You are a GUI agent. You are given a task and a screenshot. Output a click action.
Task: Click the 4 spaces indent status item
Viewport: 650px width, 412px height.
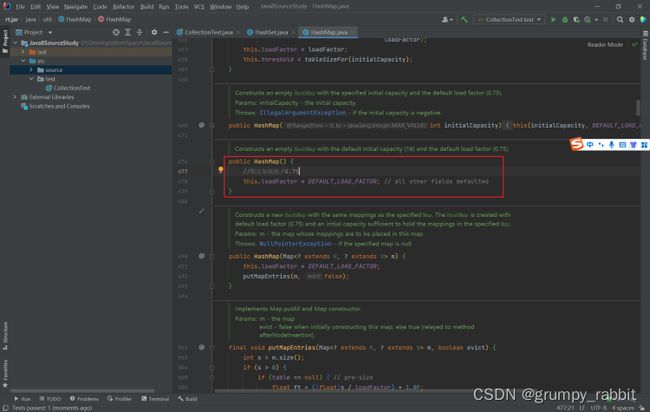click(x=623, y=408)
